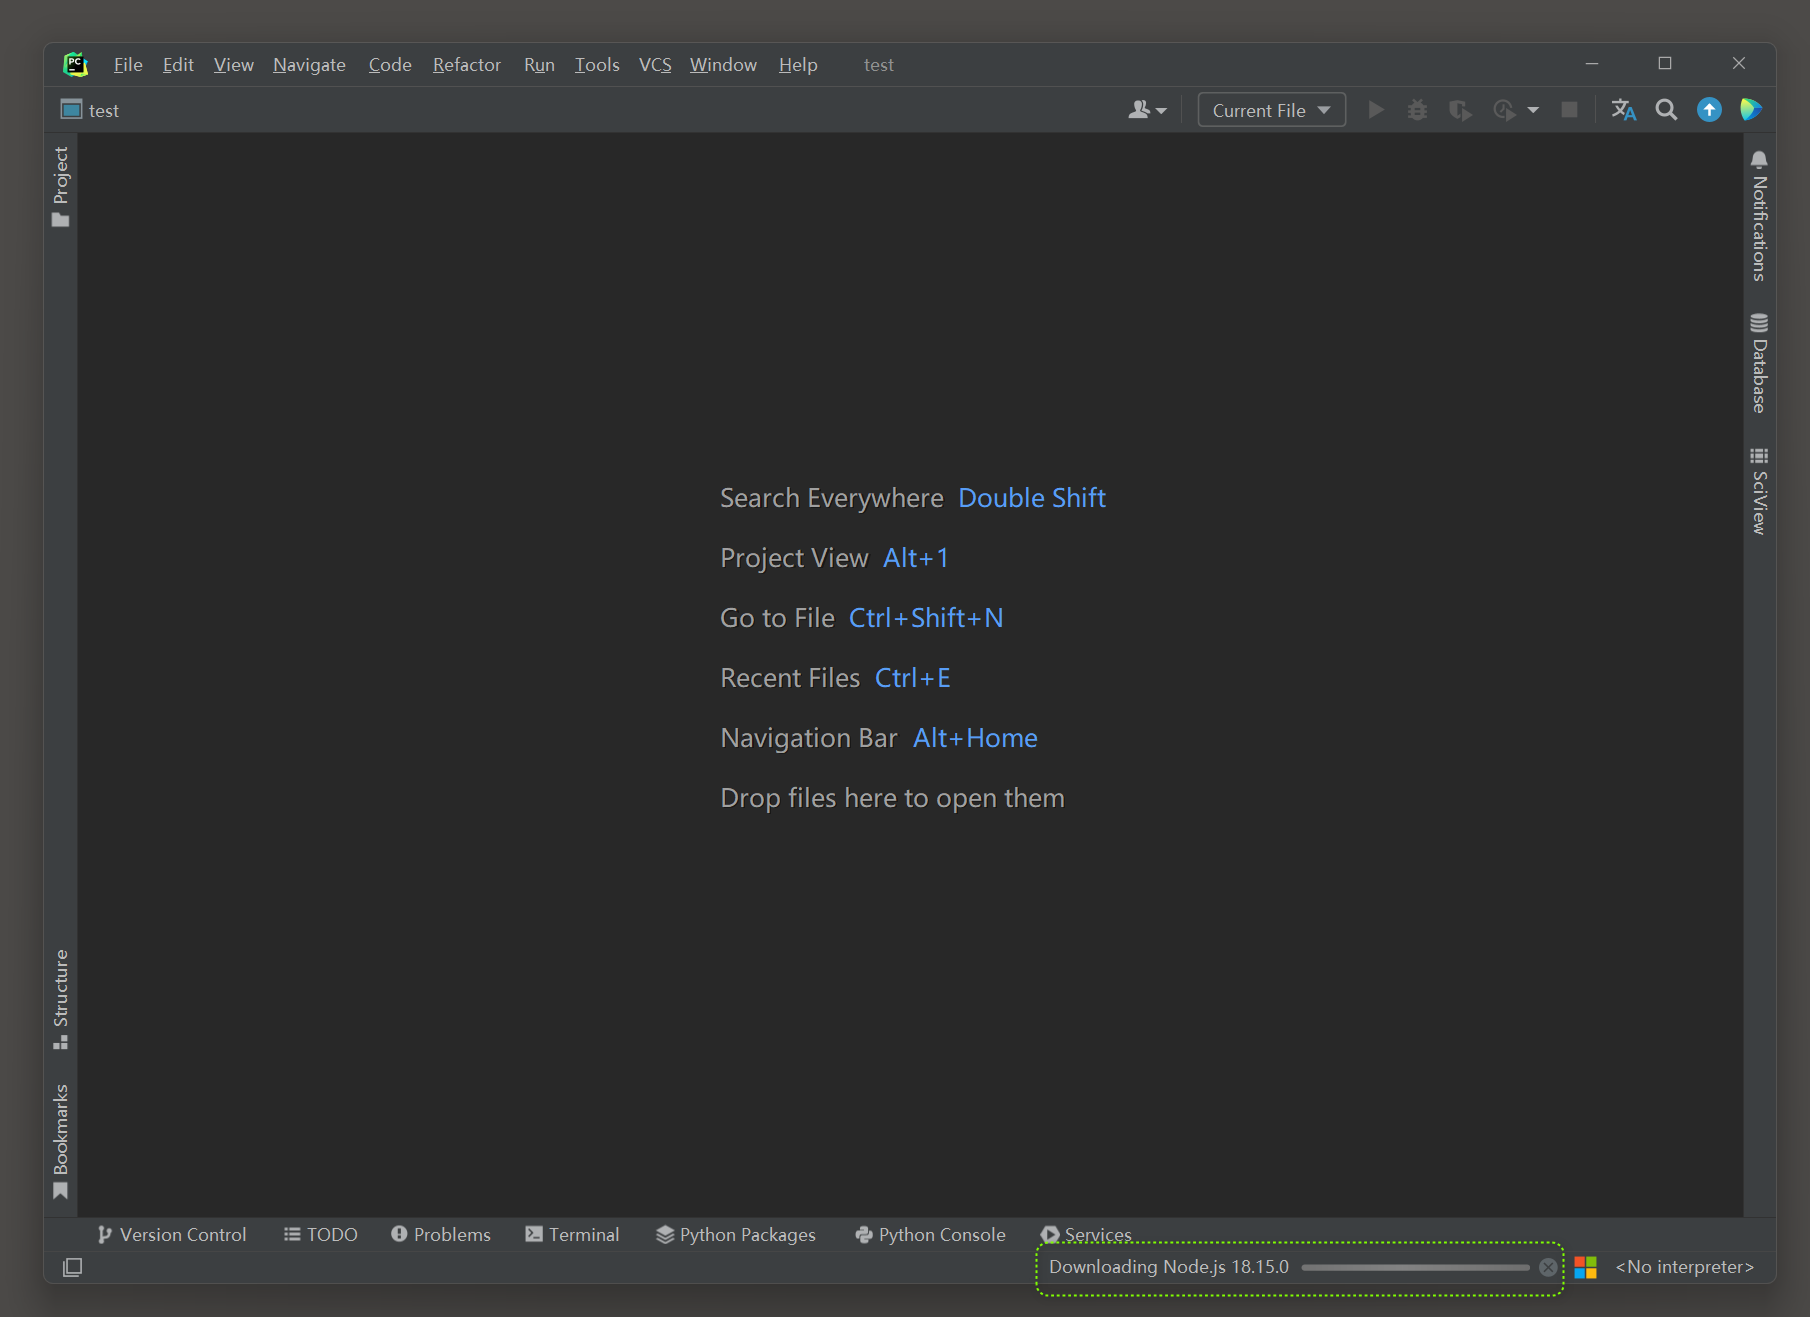Viewport: 1810px width, 1317px height.
Task: Click the blue update arrow icon
Action: tap(1709, 110)
